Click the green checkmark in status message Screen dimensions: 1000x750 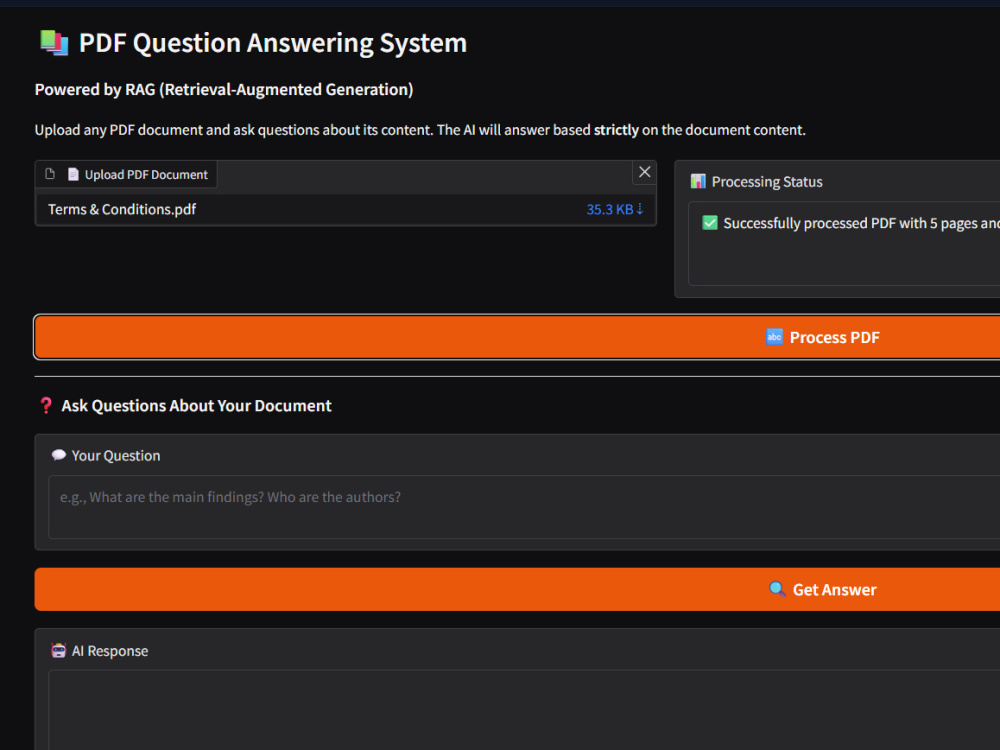709,223
